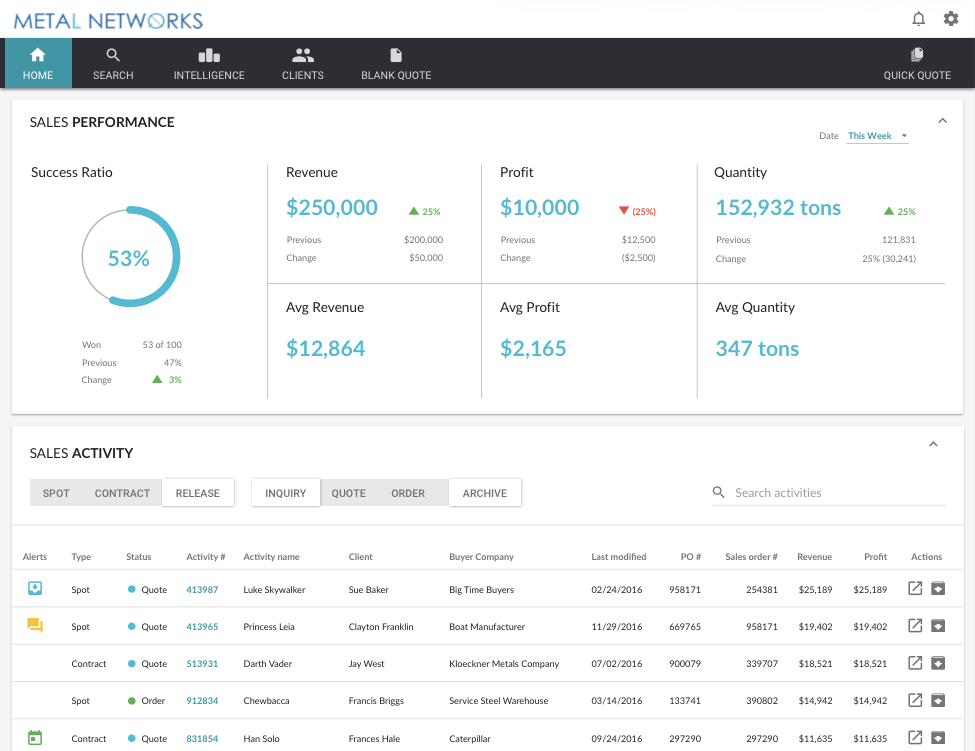Collapse the Sales Performance panel
Image resolution: width=975 pixels, height=751 pixels.
(x=942, y=119)
